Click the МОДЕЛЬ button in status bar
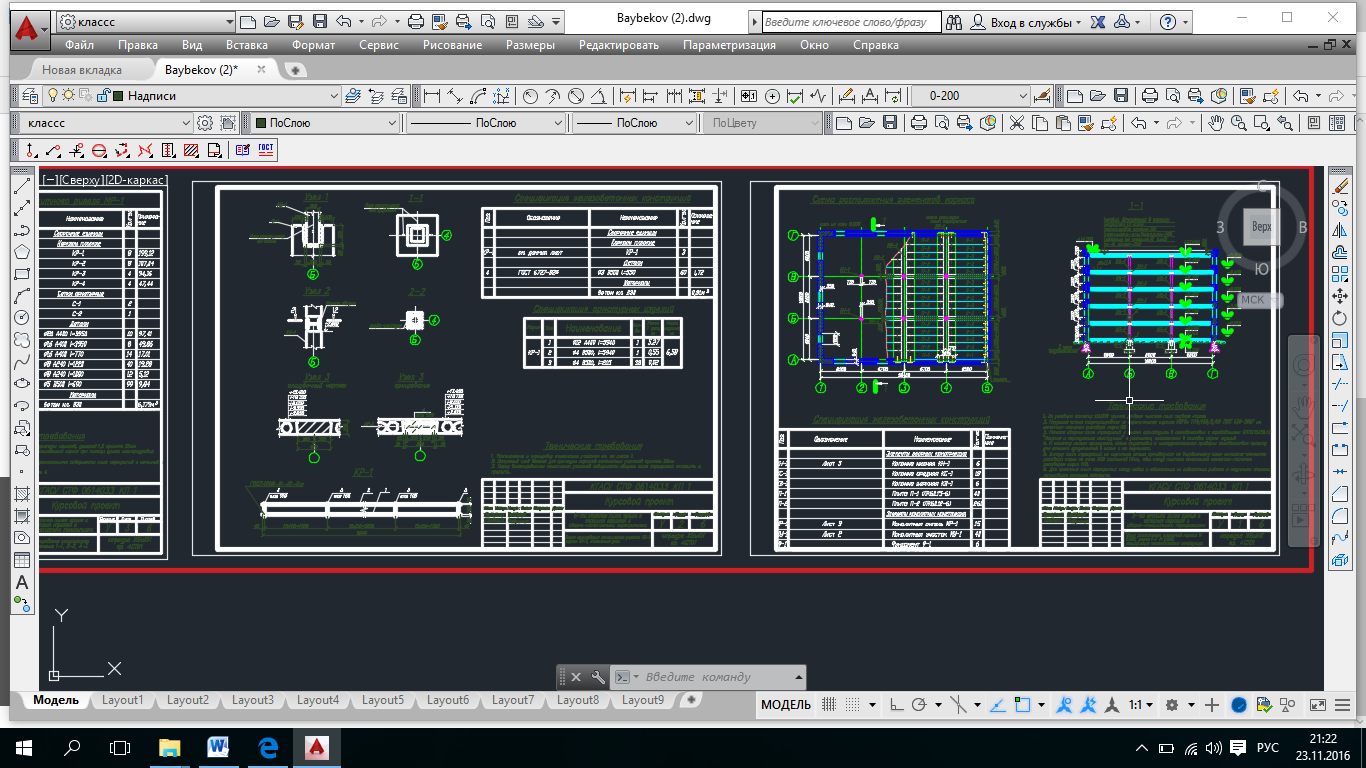 [786, 705]
